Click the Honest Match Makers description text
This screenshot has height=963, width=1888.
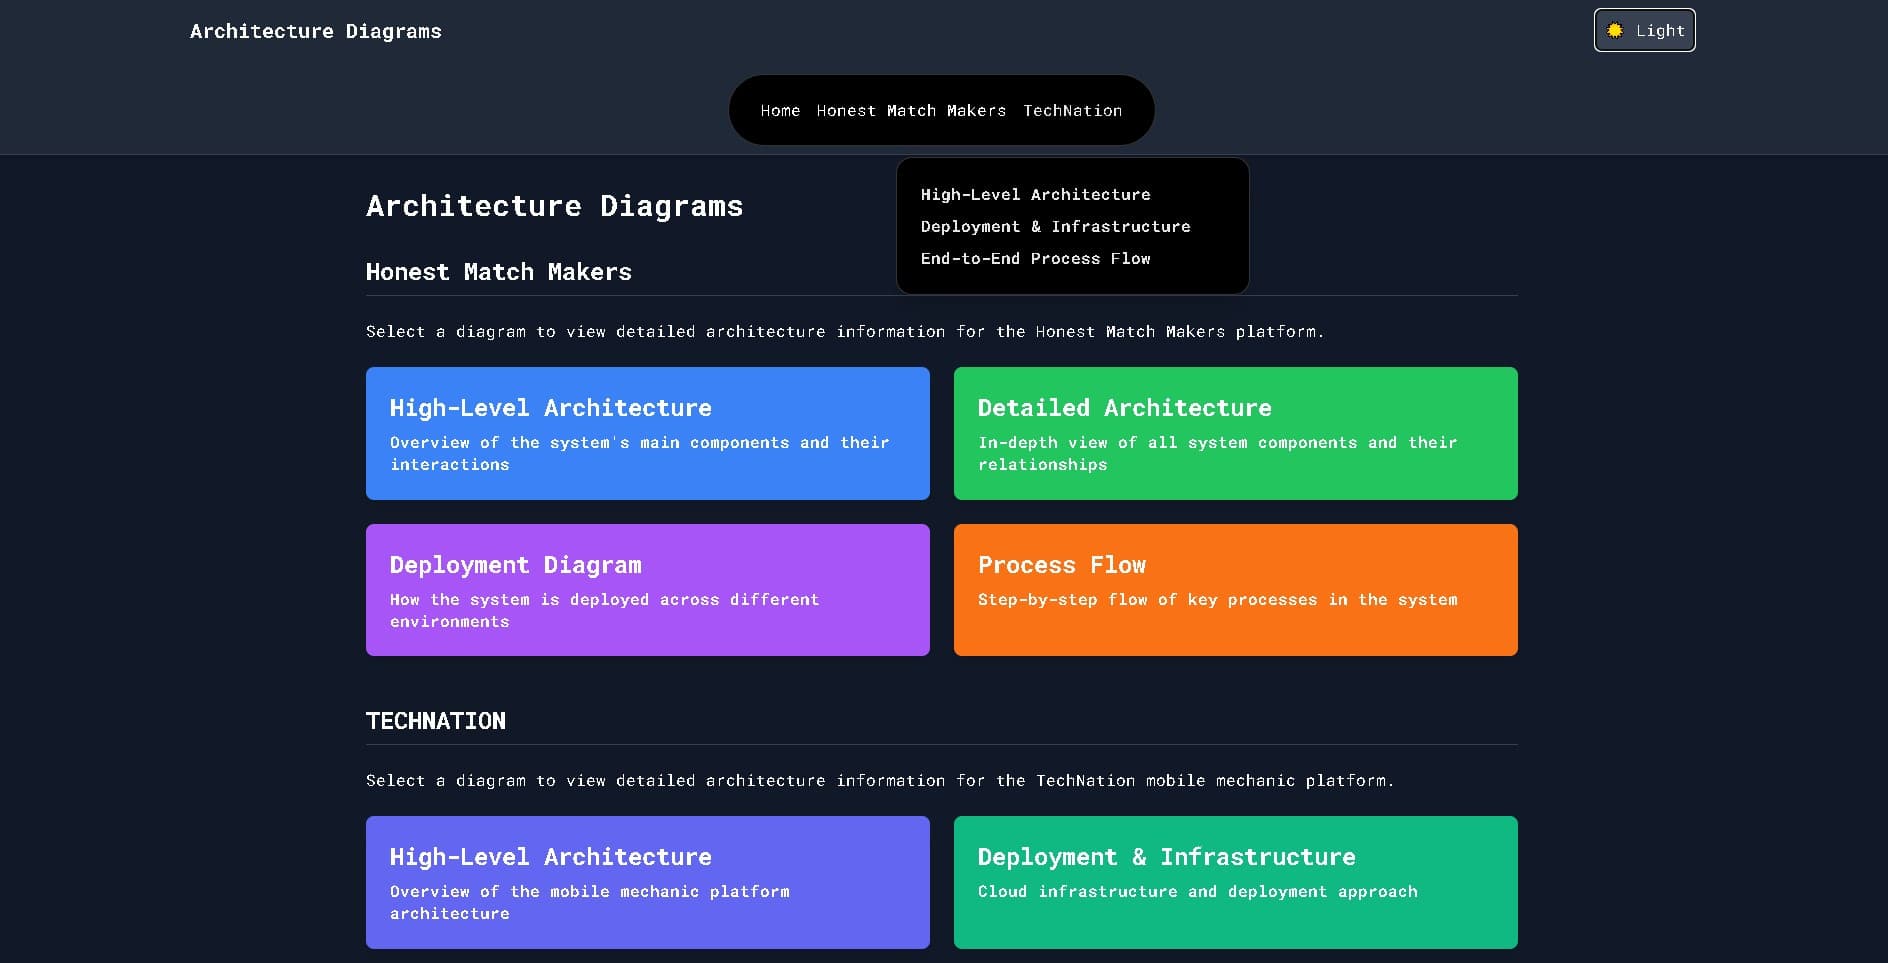point(845,331)
